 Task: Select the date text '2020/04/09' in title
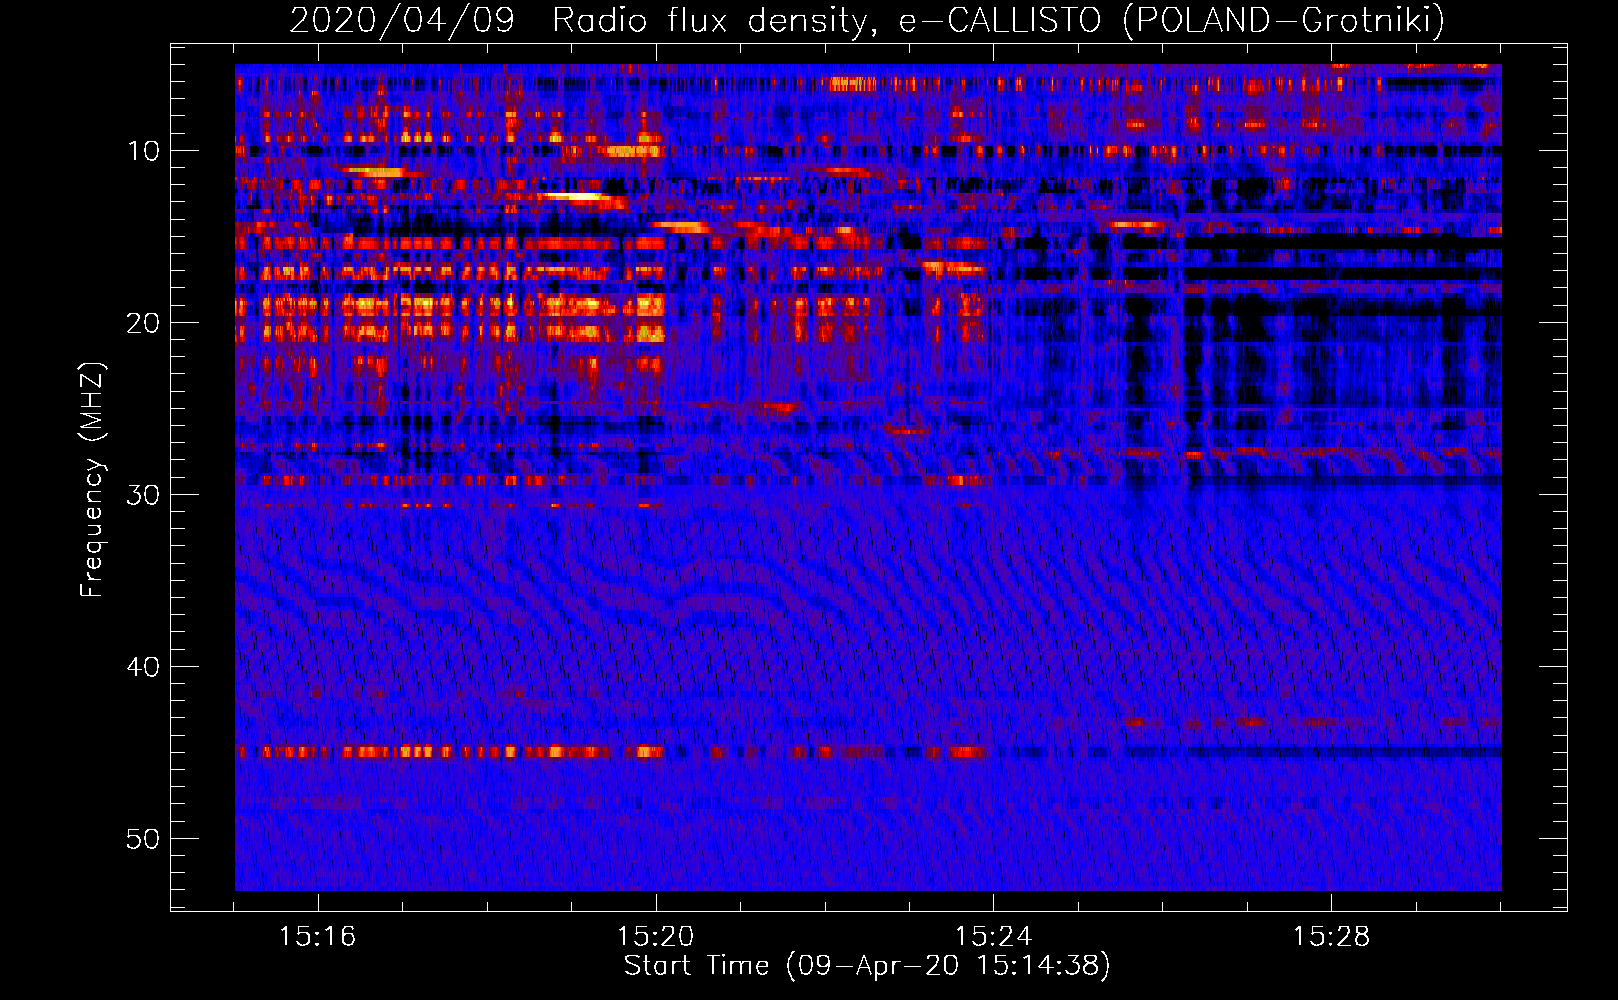(x=402, y=21)
